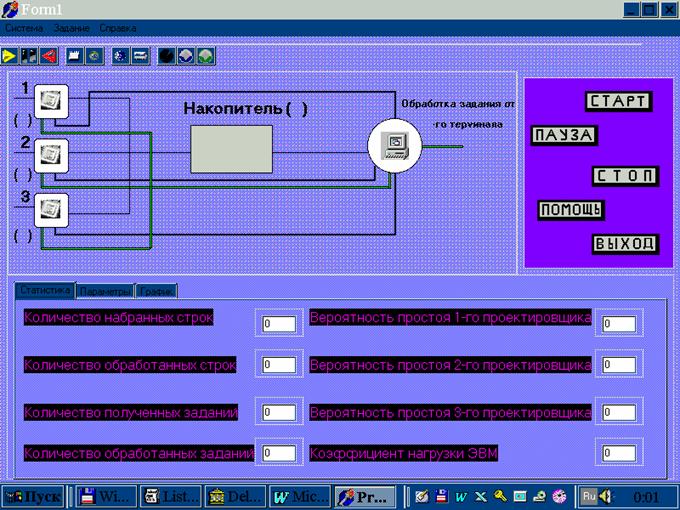
Task: Click the black circle toolbar icon
Action: pos(167,55)
